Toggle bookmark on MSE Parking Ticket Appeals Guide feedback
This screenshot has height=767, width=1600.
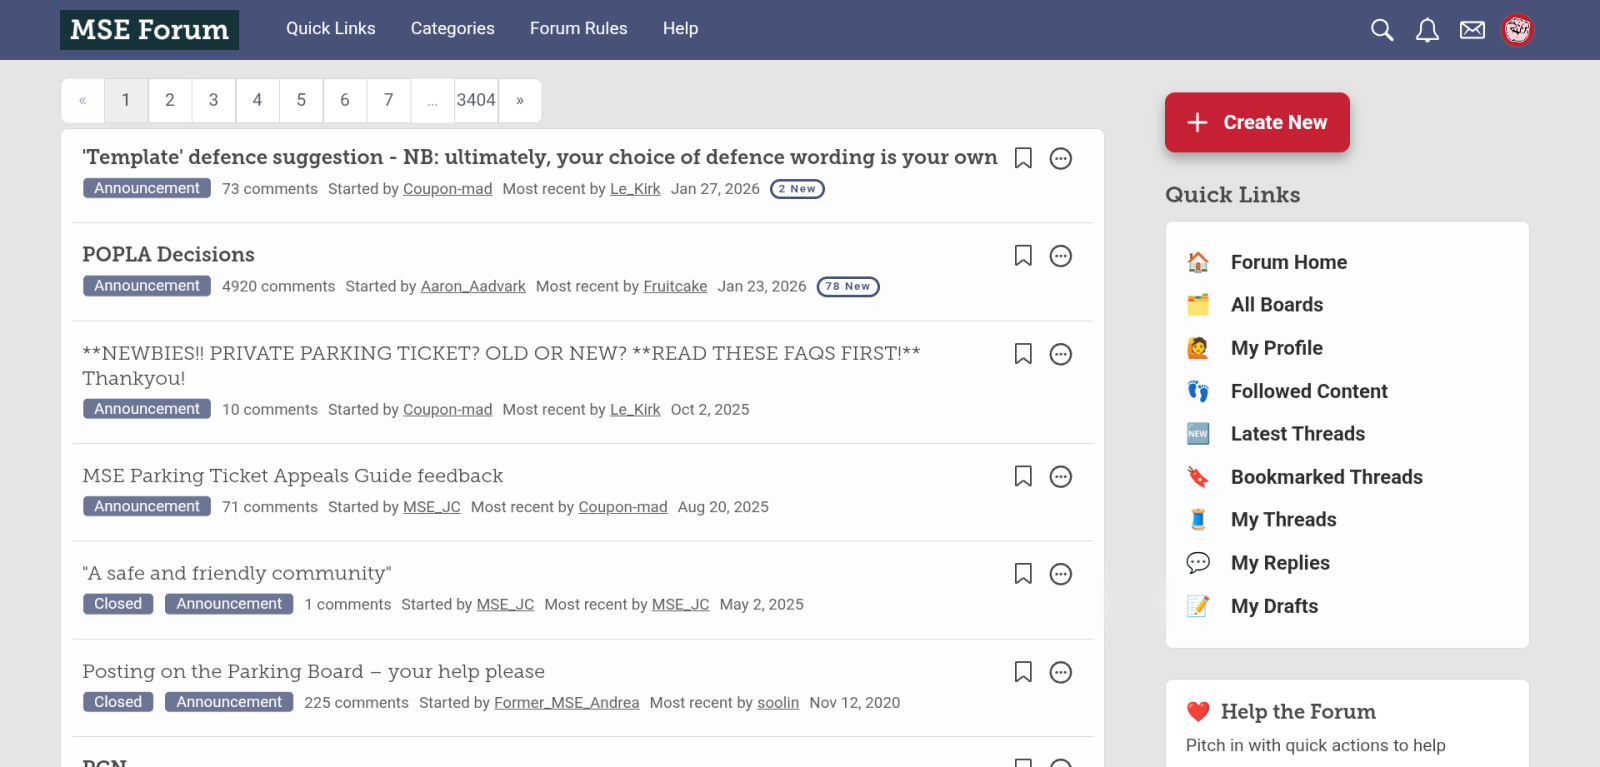1023,476
